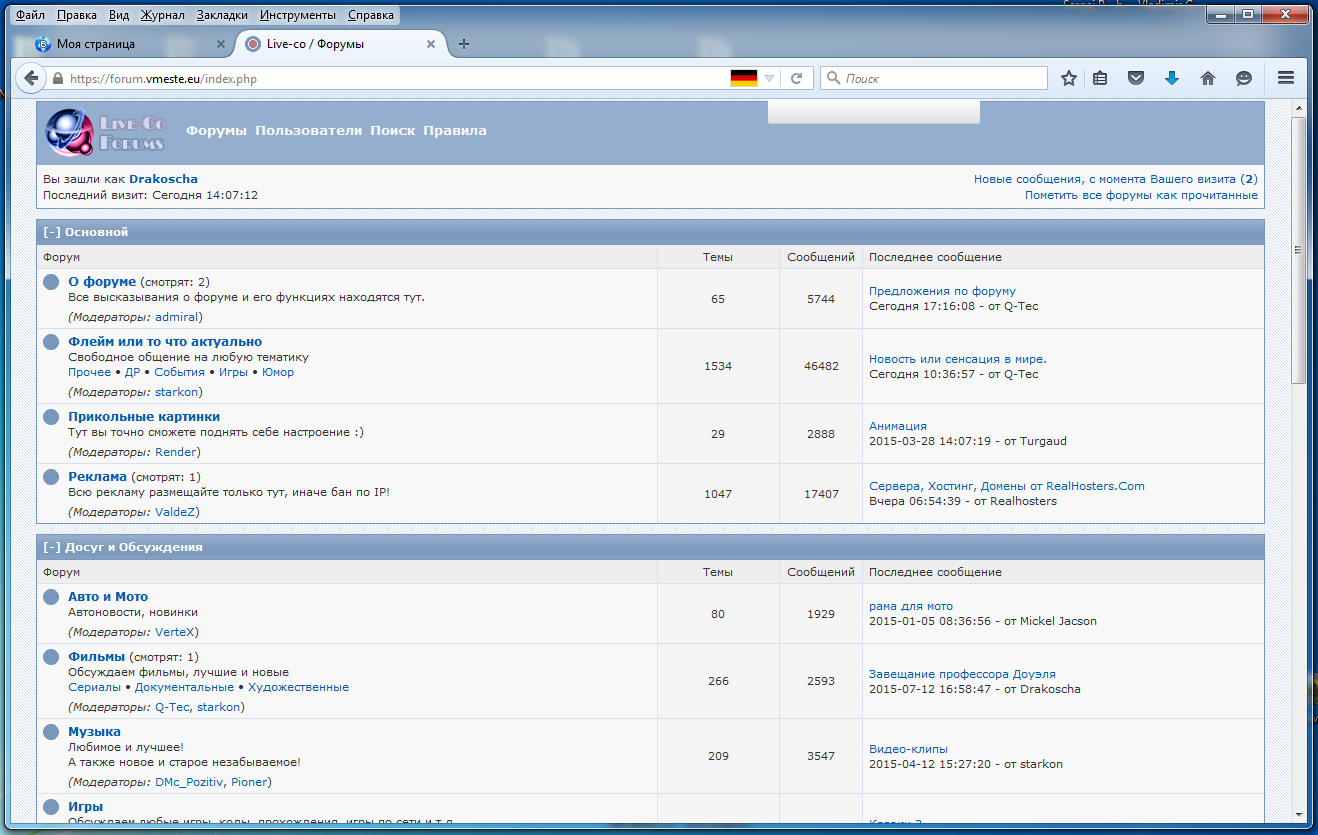
Task: Open the Инструменты menu
Action: (x=297, y=16)
